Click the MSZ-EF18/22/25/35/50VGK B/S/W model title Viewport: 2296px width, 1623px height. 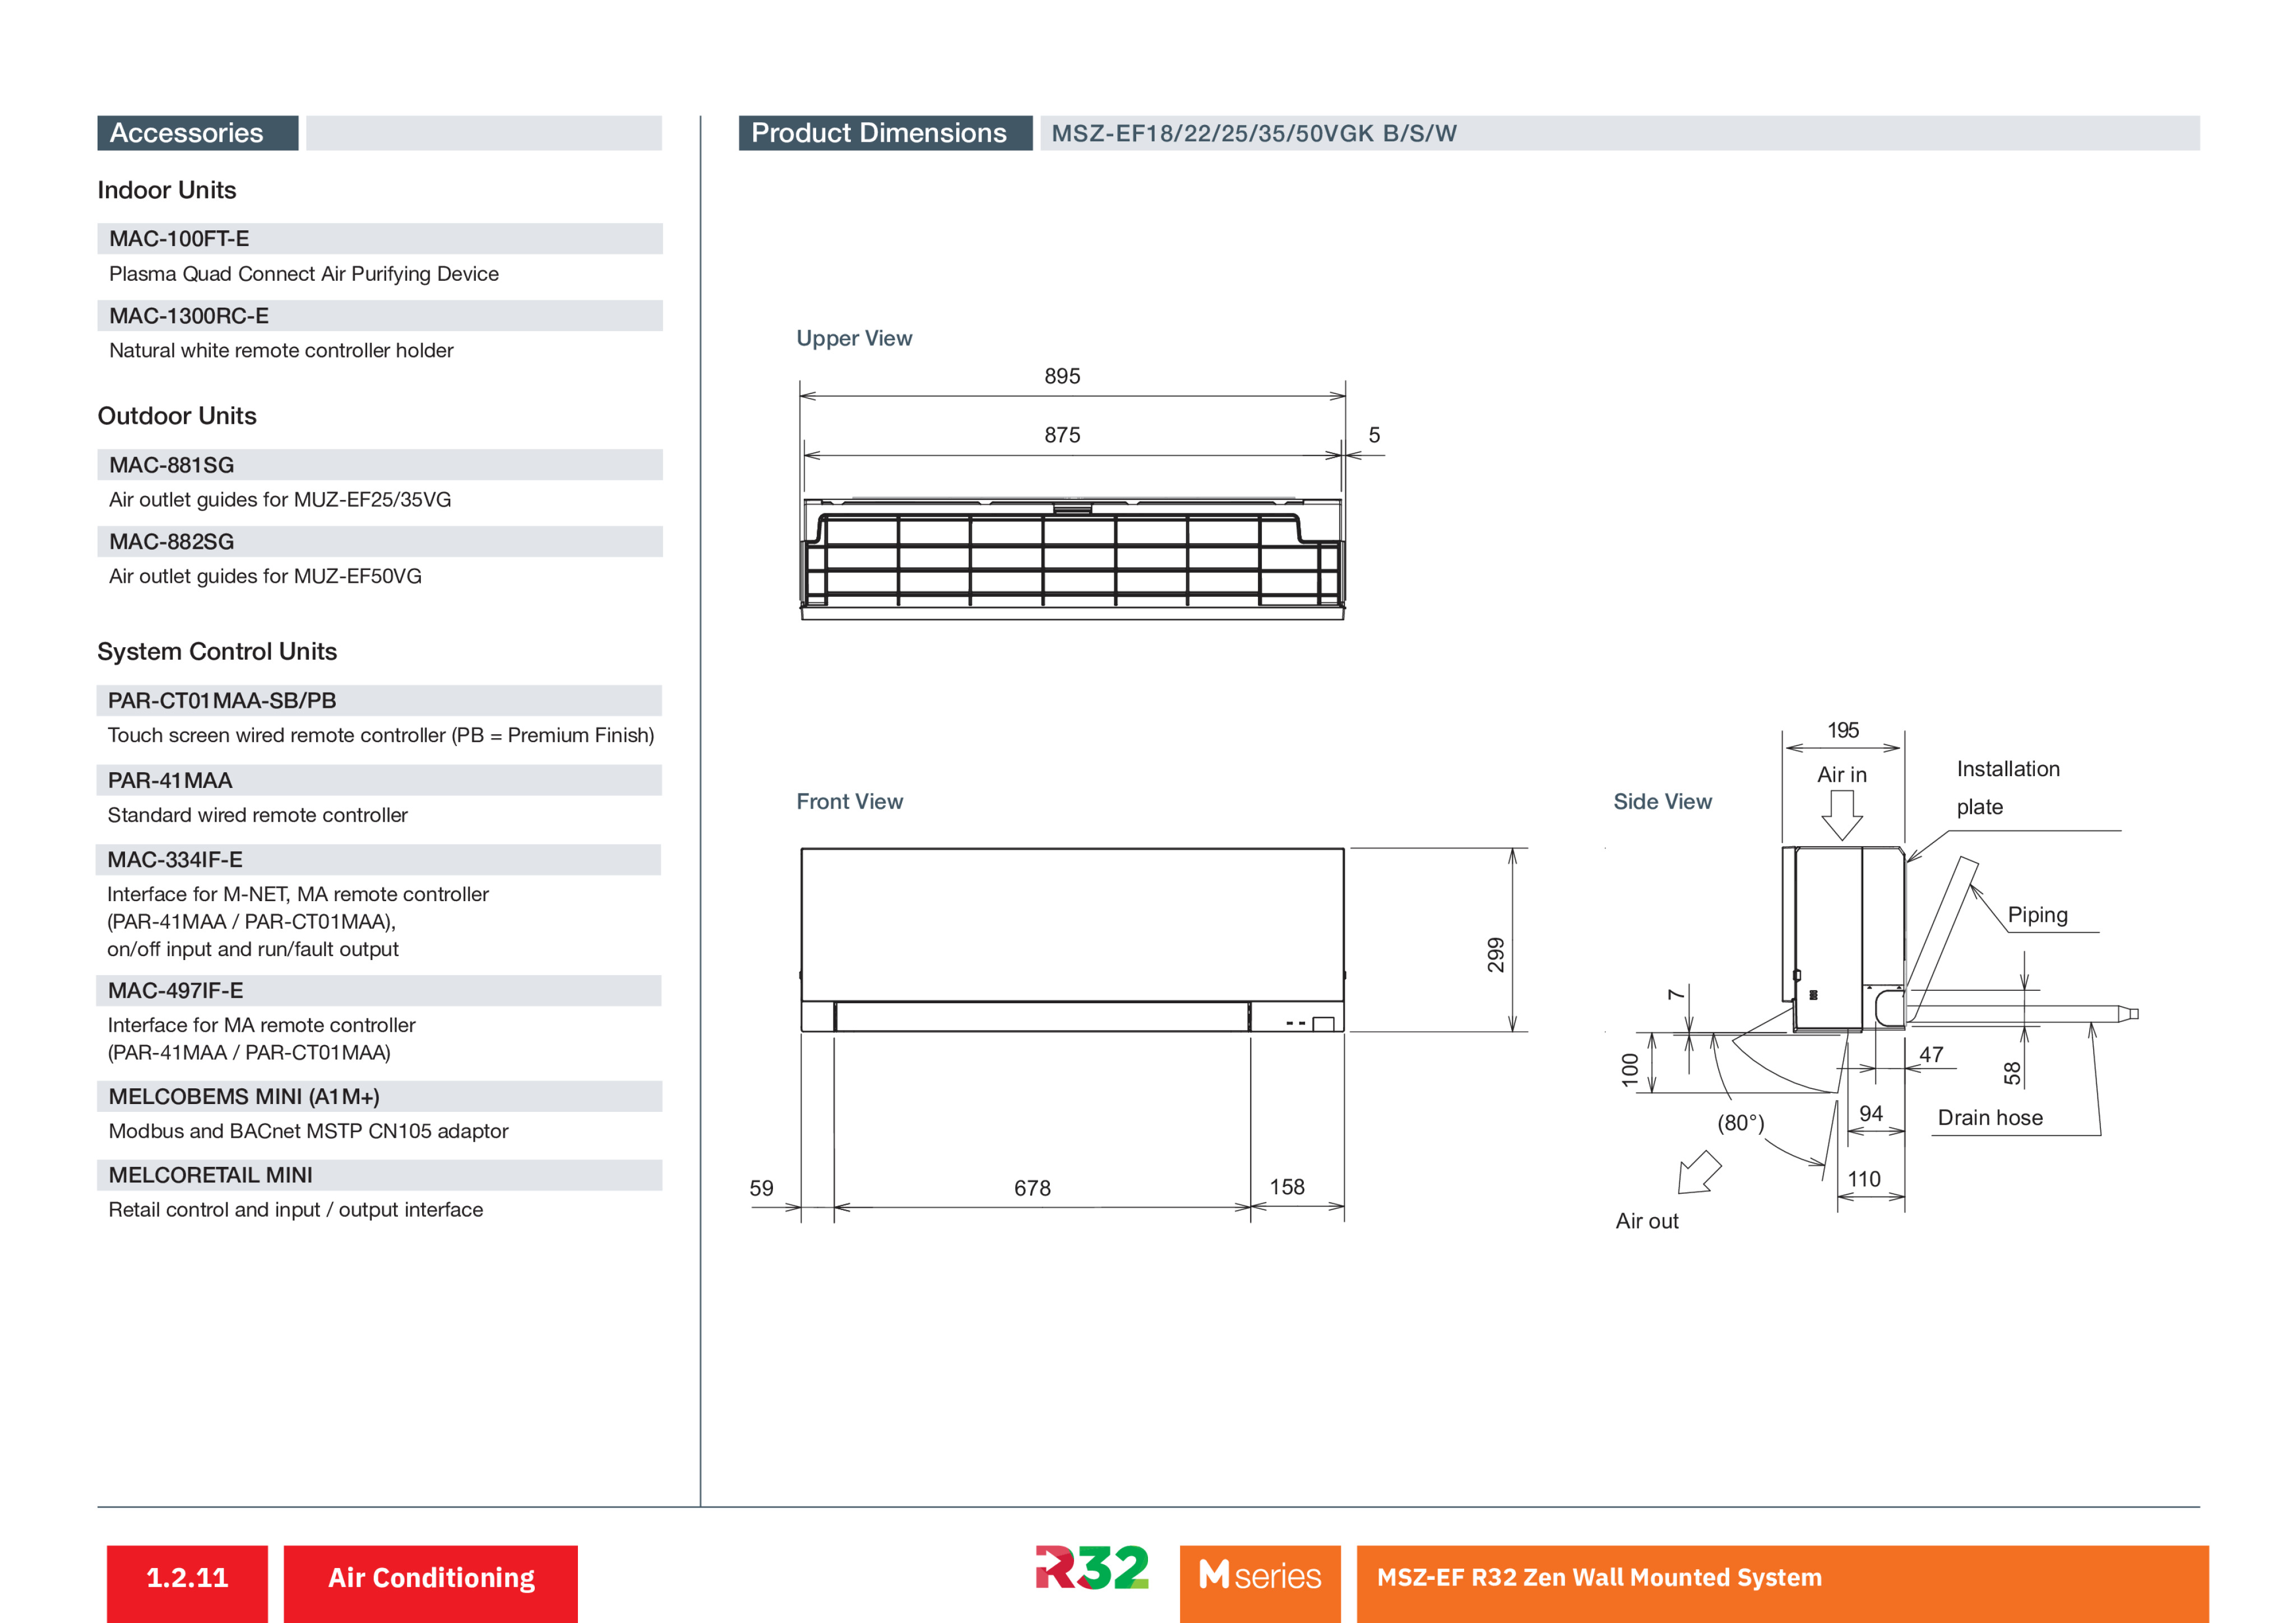click(x=1254, y=134)
